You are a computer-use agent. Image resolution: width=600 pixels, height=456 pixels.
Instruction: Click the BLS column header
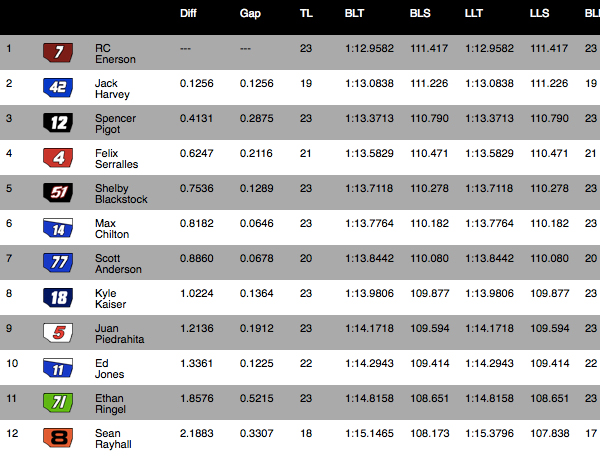(420, 13)
